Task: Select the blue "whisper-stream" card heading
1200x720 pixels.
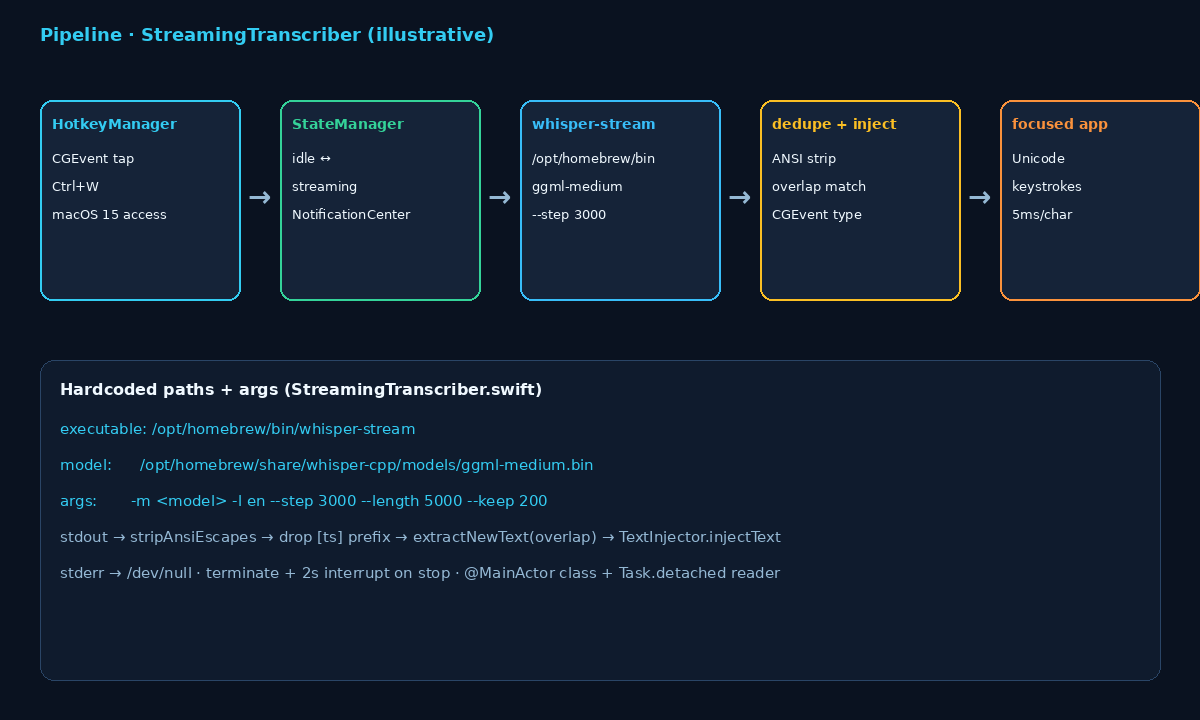Action: tap(594, 124)
